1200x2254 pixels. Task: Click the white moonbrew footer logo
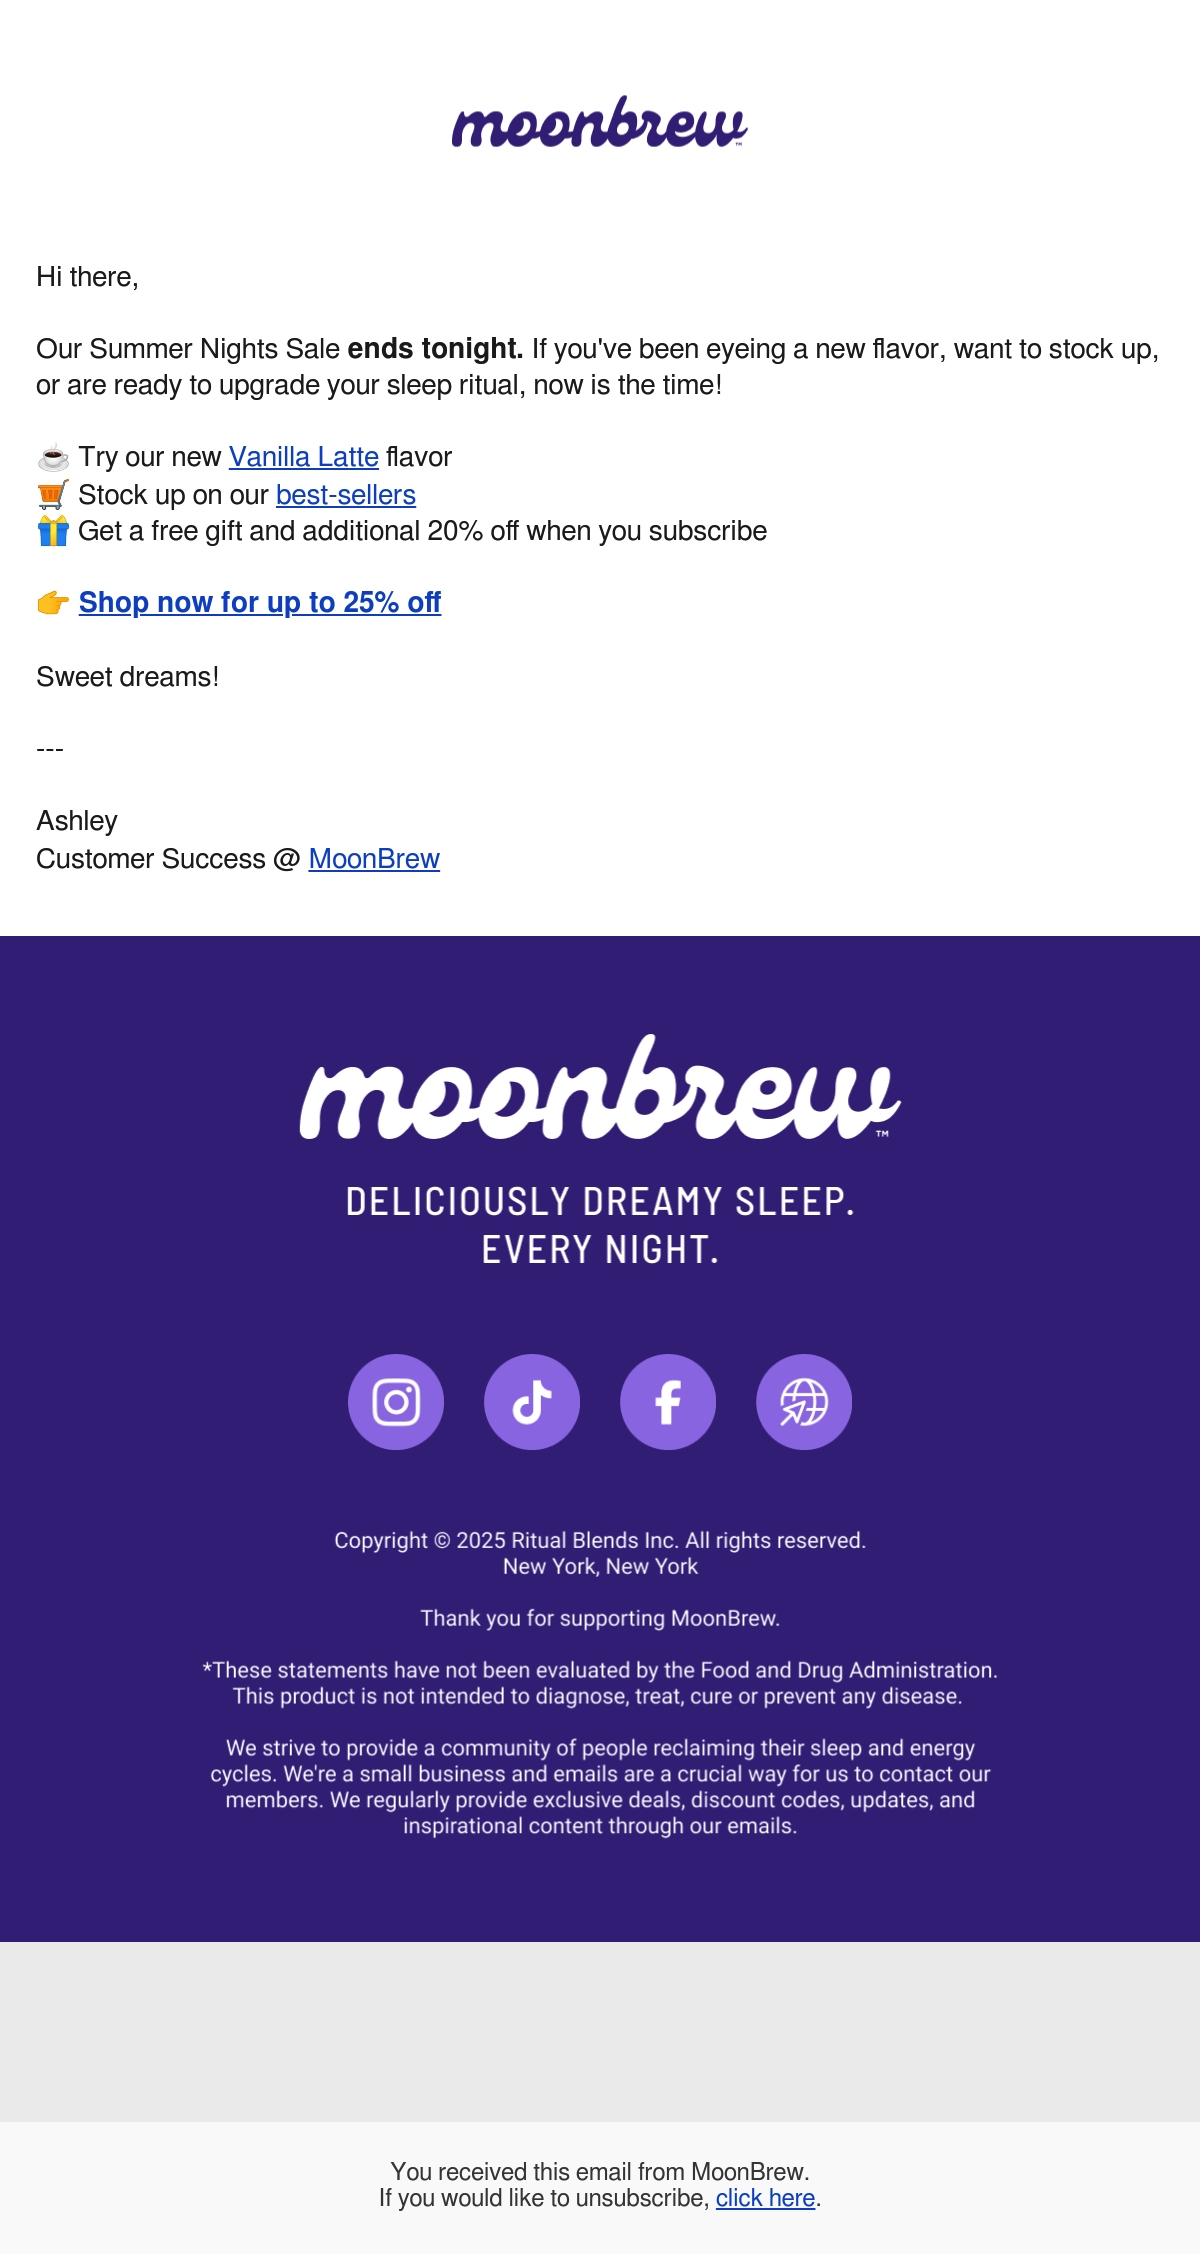600,1088
